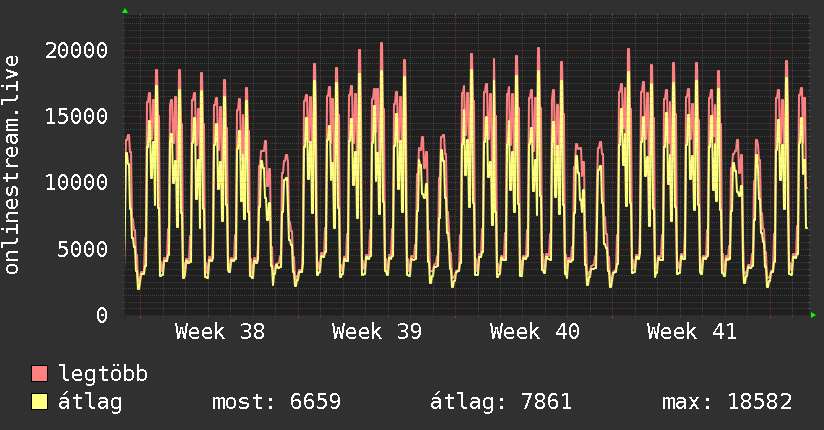
Task: Click the pink legtöbb legend swatch
Action: coord(39,373)
